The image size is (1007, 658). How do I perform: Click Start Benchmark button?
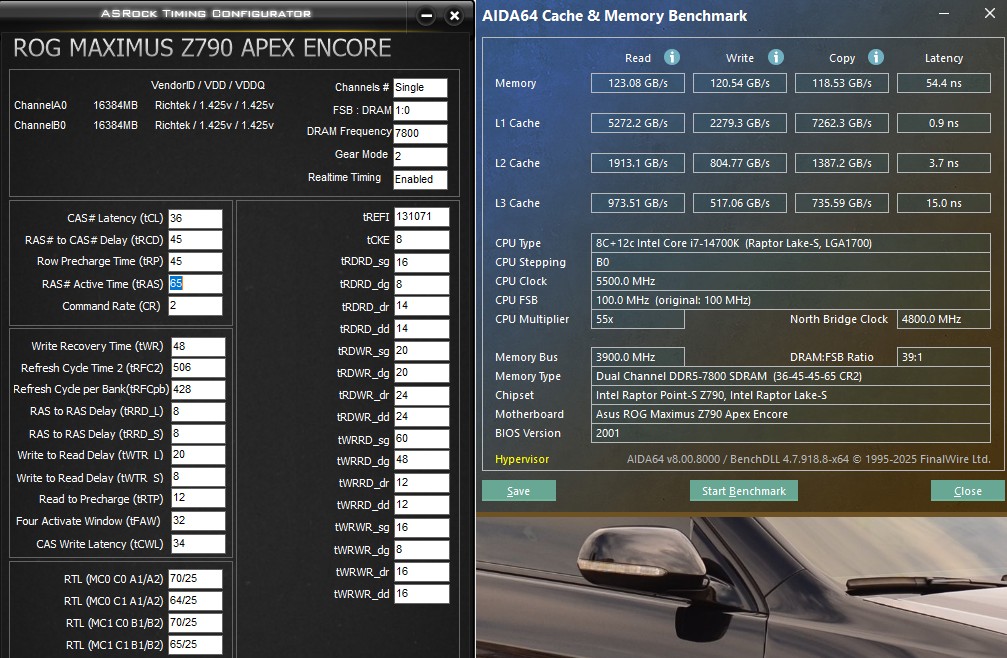point(744,490)
